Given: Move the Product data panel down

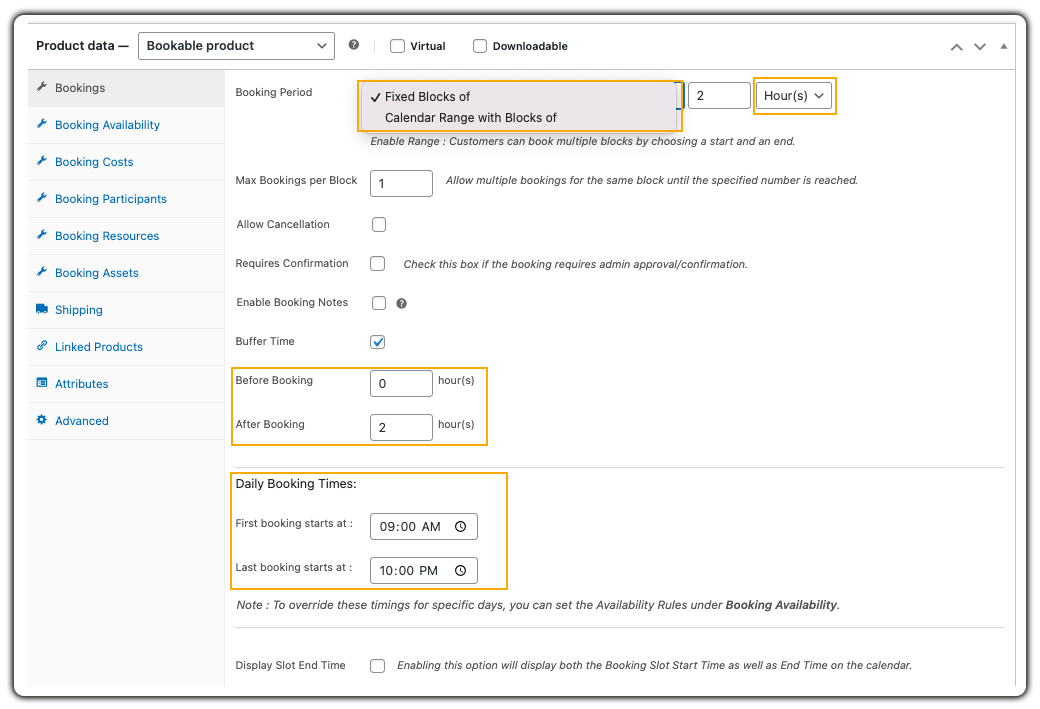Looking at the screenshot, I should pos(980,46).
